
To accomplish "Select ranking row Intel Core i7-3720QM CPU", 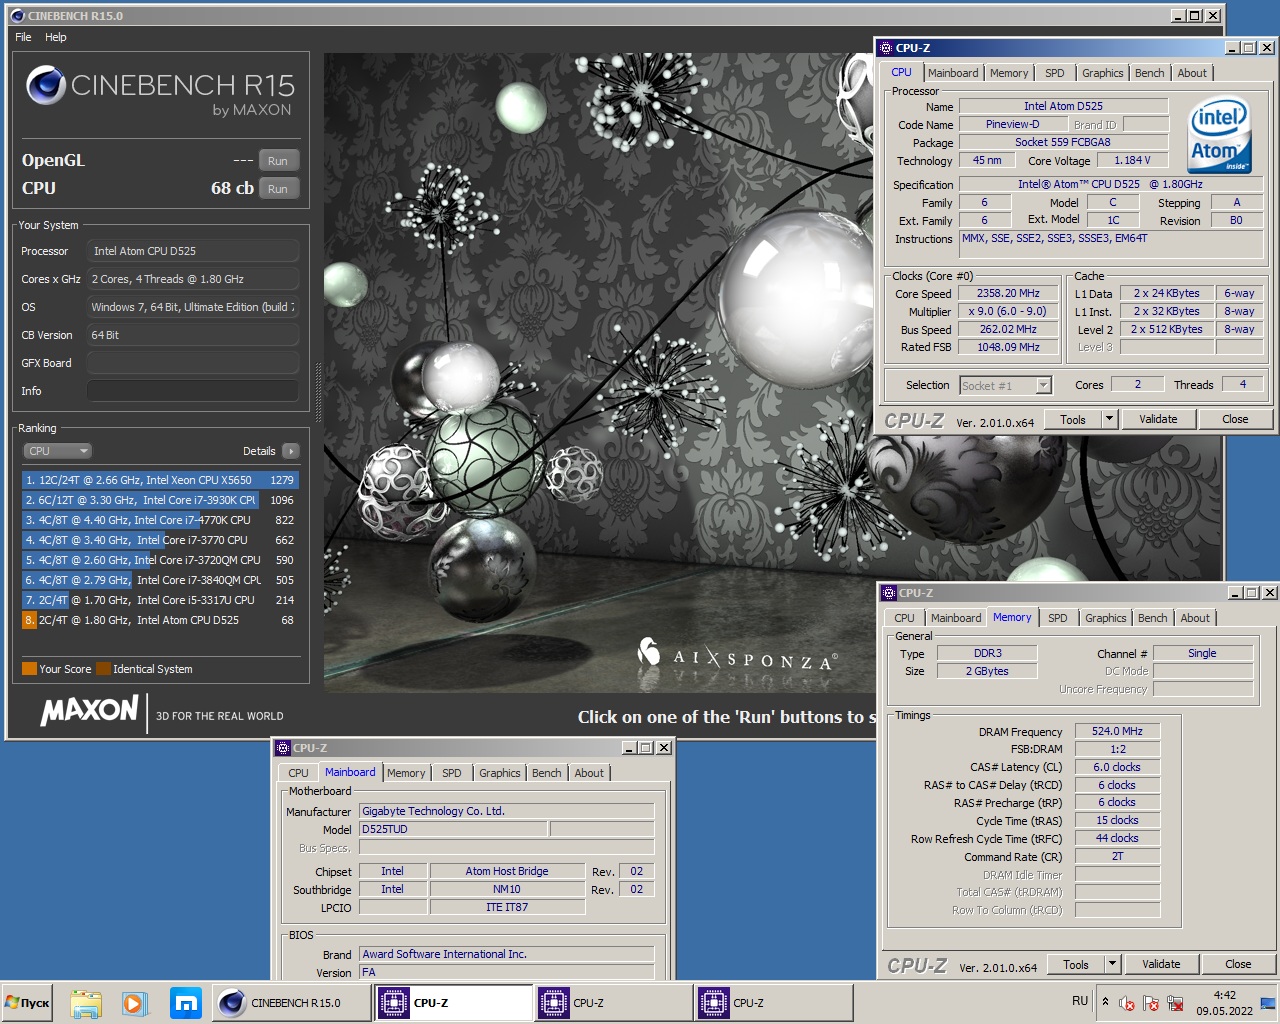I will pos(160,560).
